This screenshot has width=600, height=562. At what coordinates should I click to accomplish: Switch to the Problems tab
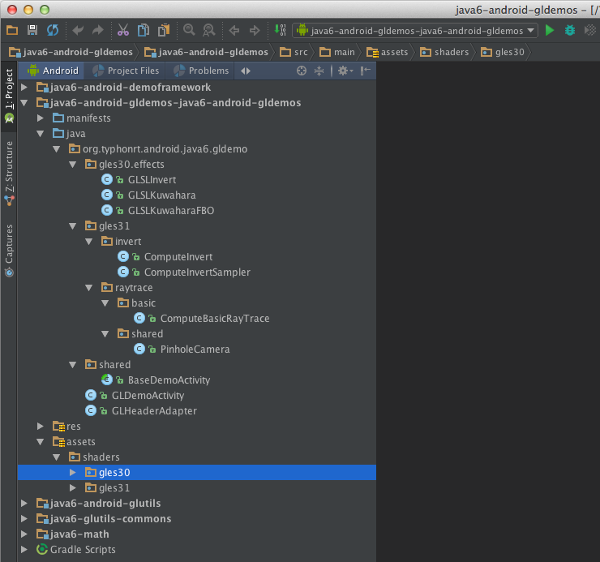(201, 71)
